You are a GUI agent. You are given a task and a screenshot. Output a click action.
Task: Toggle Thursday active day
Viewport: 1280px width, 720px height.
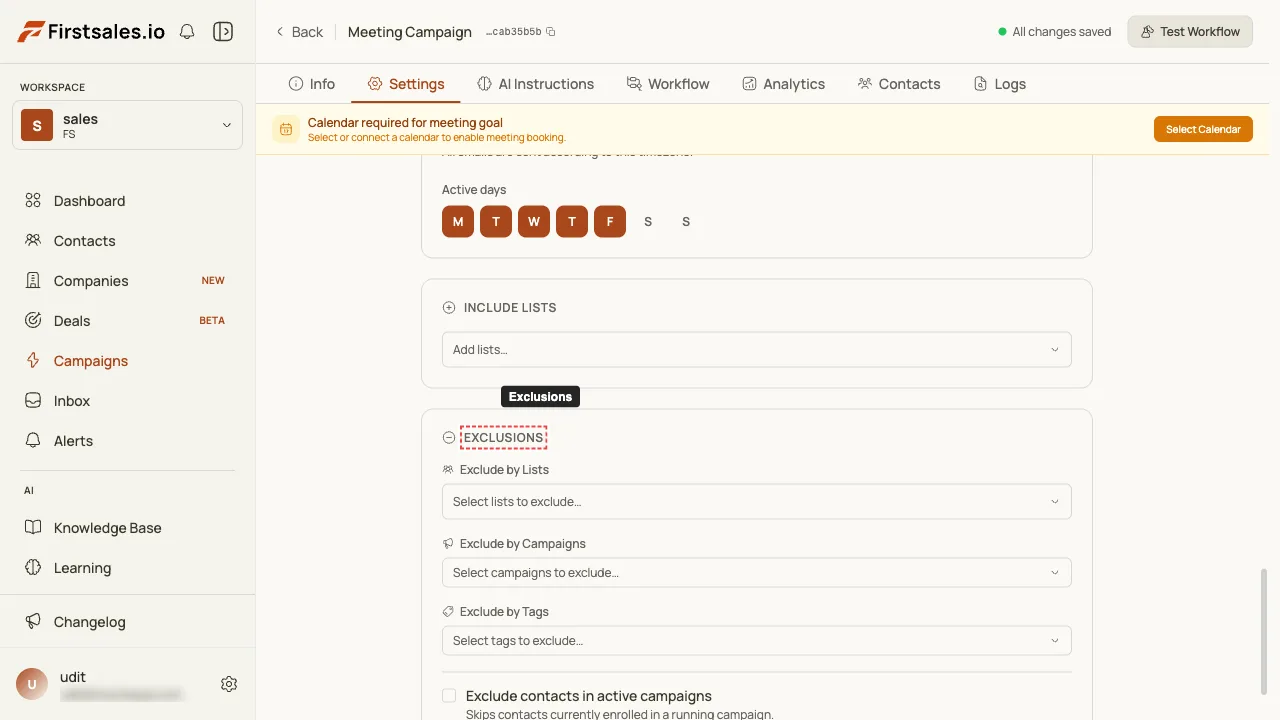pos(572,222)
